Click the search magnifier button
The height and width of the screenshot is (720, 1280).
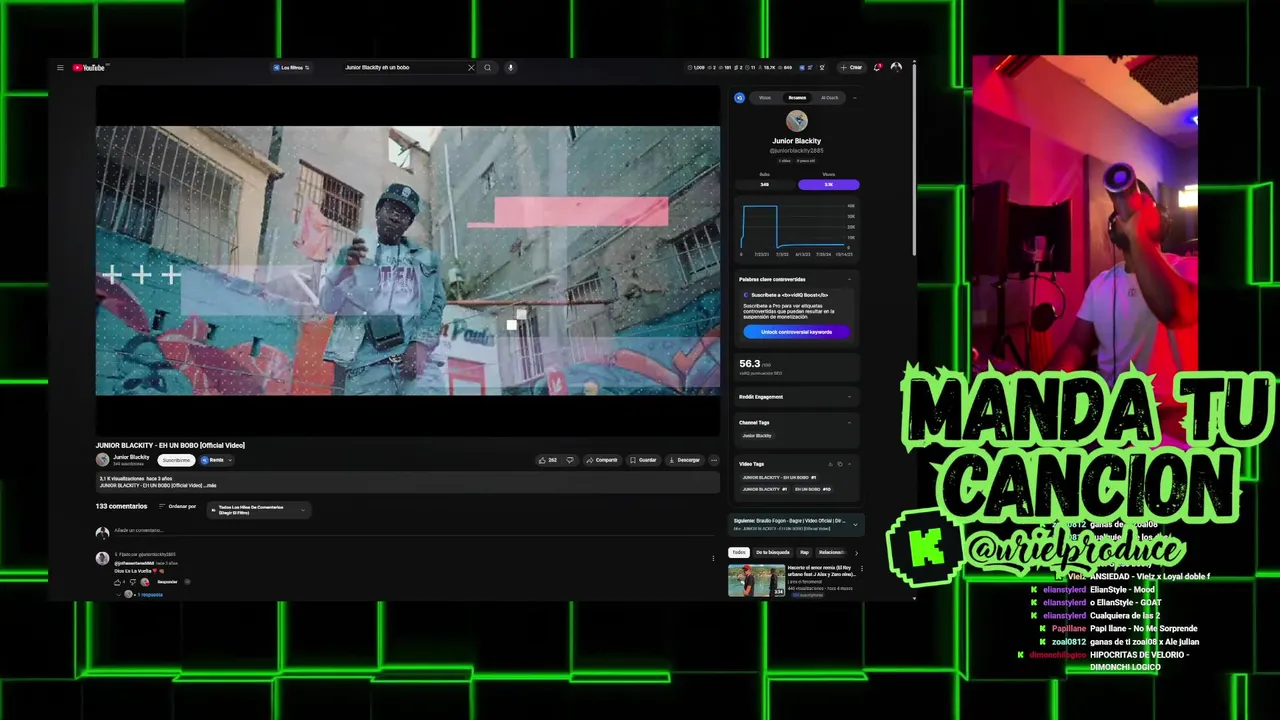(488, 68)
